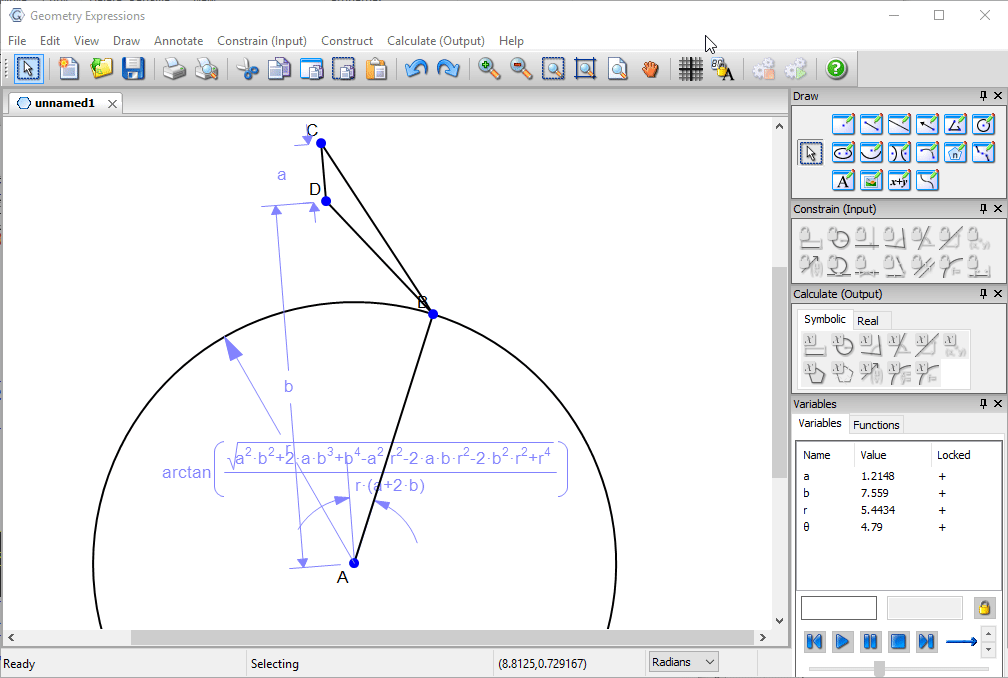Toggle auto-hide pin on Calculate (Output) panel
1008x678 pixels.
point(983,294)
